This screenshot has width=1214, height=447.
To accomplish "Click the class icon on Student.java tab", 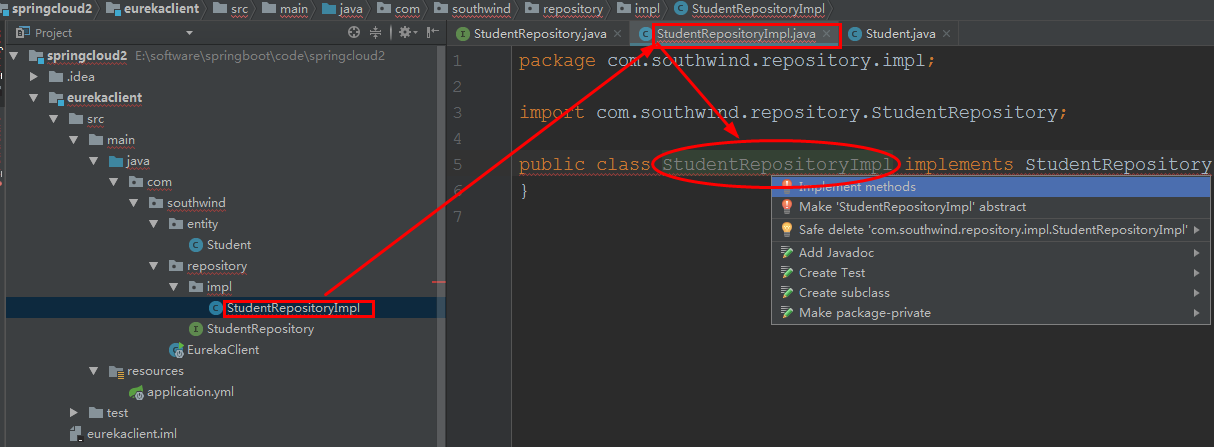I will click(854, 33).
